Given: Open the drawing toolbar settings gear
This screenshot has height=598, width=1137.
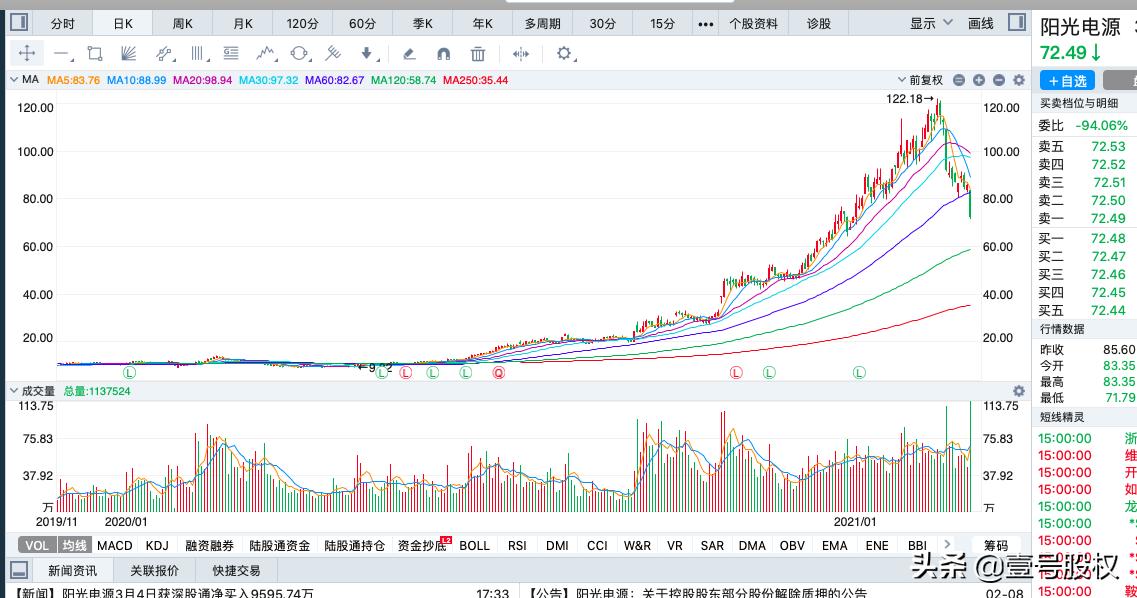Looking at the screenshot, I should [565, 55].
